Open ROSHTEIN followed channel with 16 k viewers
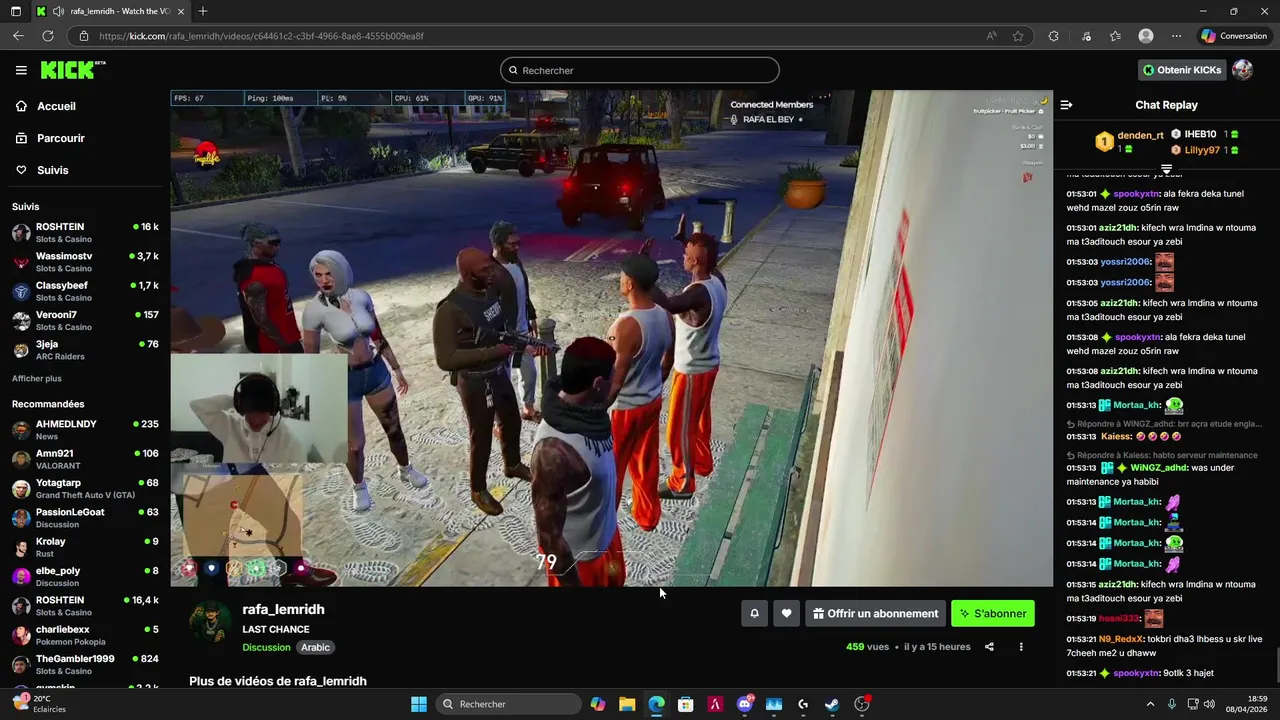 coord(85,233)
